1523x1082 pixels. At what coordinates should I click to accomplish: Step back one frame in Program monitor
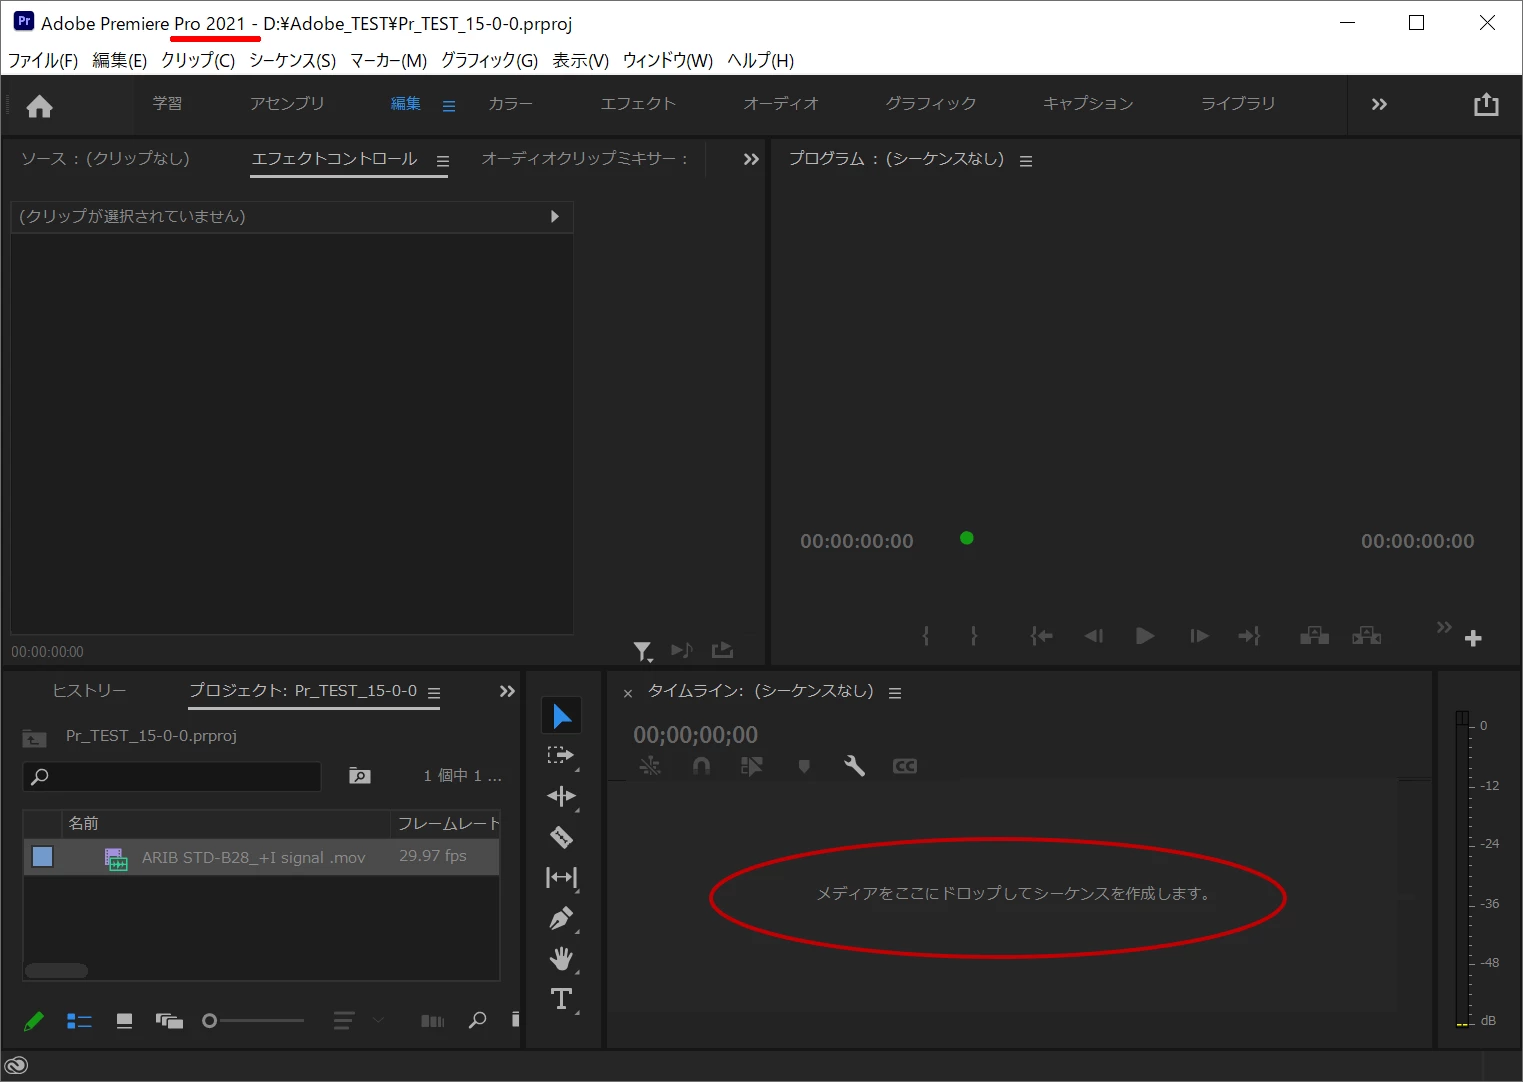[1094, 636]
